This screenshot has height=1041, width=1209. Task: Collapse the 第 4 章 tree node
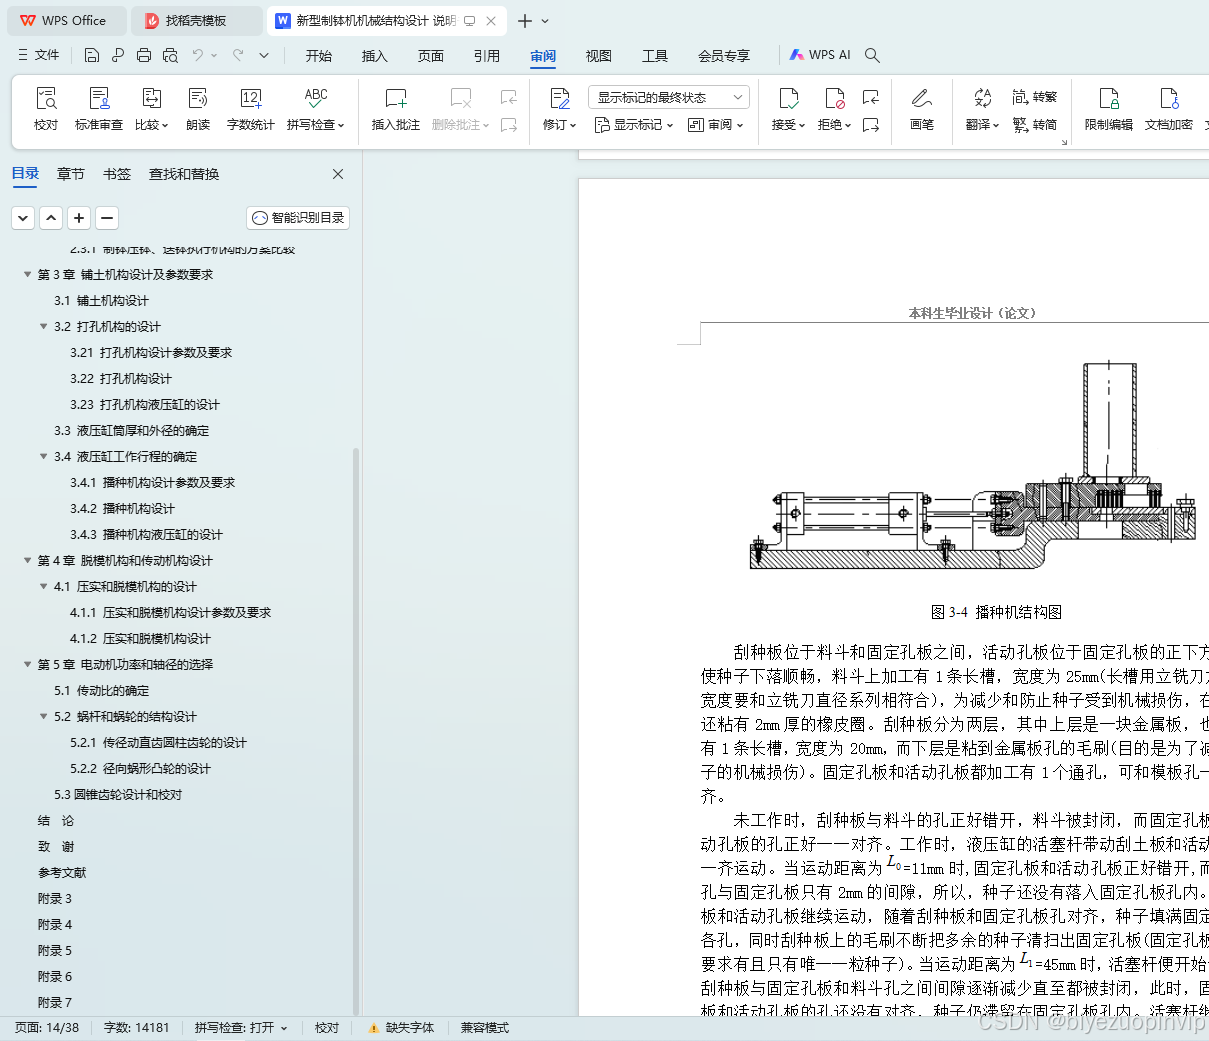(x=27, y=560)
